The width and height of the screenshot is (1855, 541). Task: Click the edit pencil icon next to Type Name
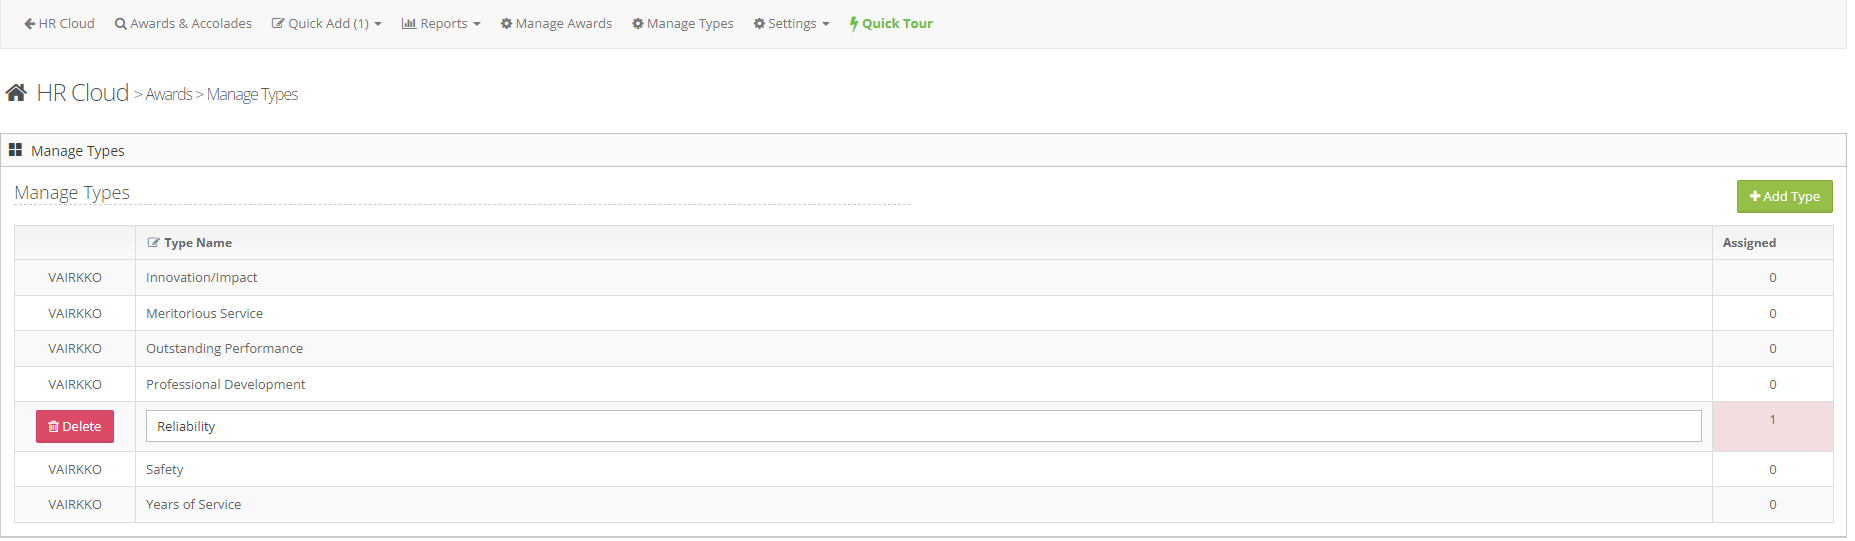click(153, 243)
